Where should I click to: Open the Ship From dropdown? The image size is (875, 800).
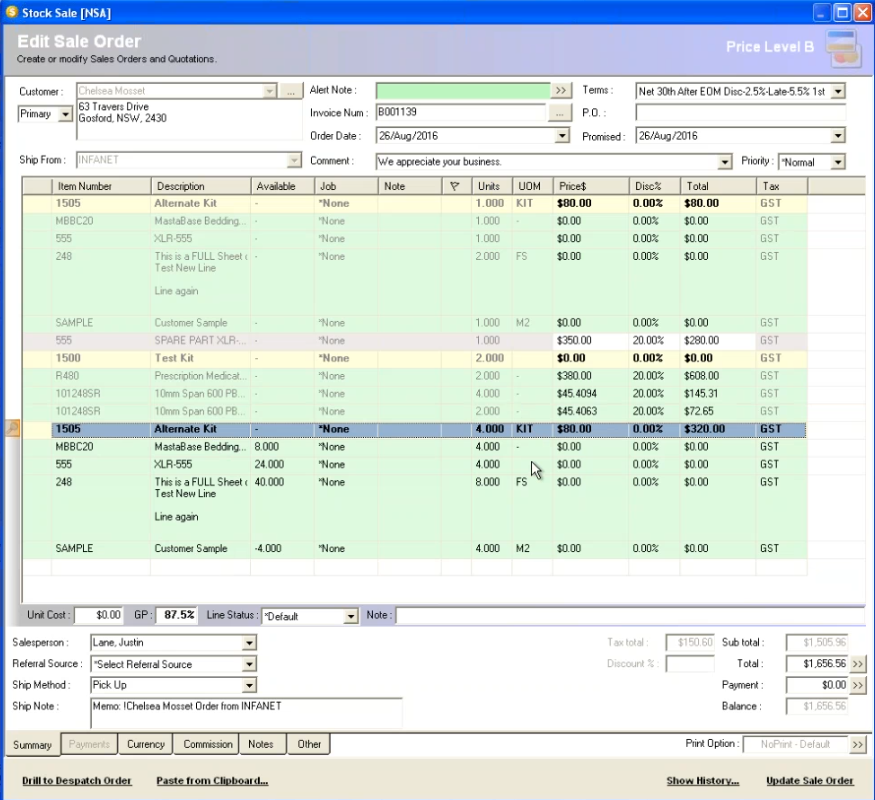pyautogui.click(x=294, y=160)
